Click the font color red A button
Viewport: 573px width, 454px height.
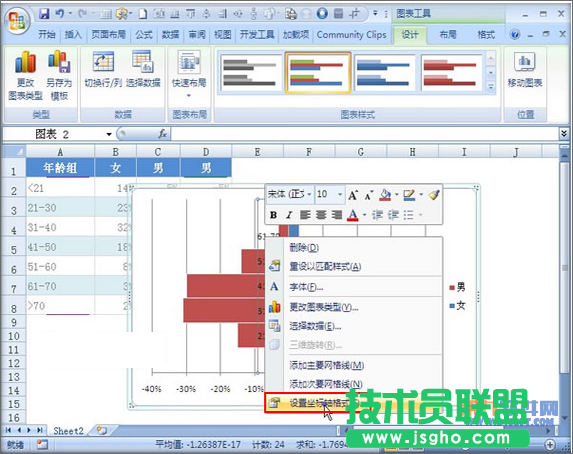click(353, 215)
